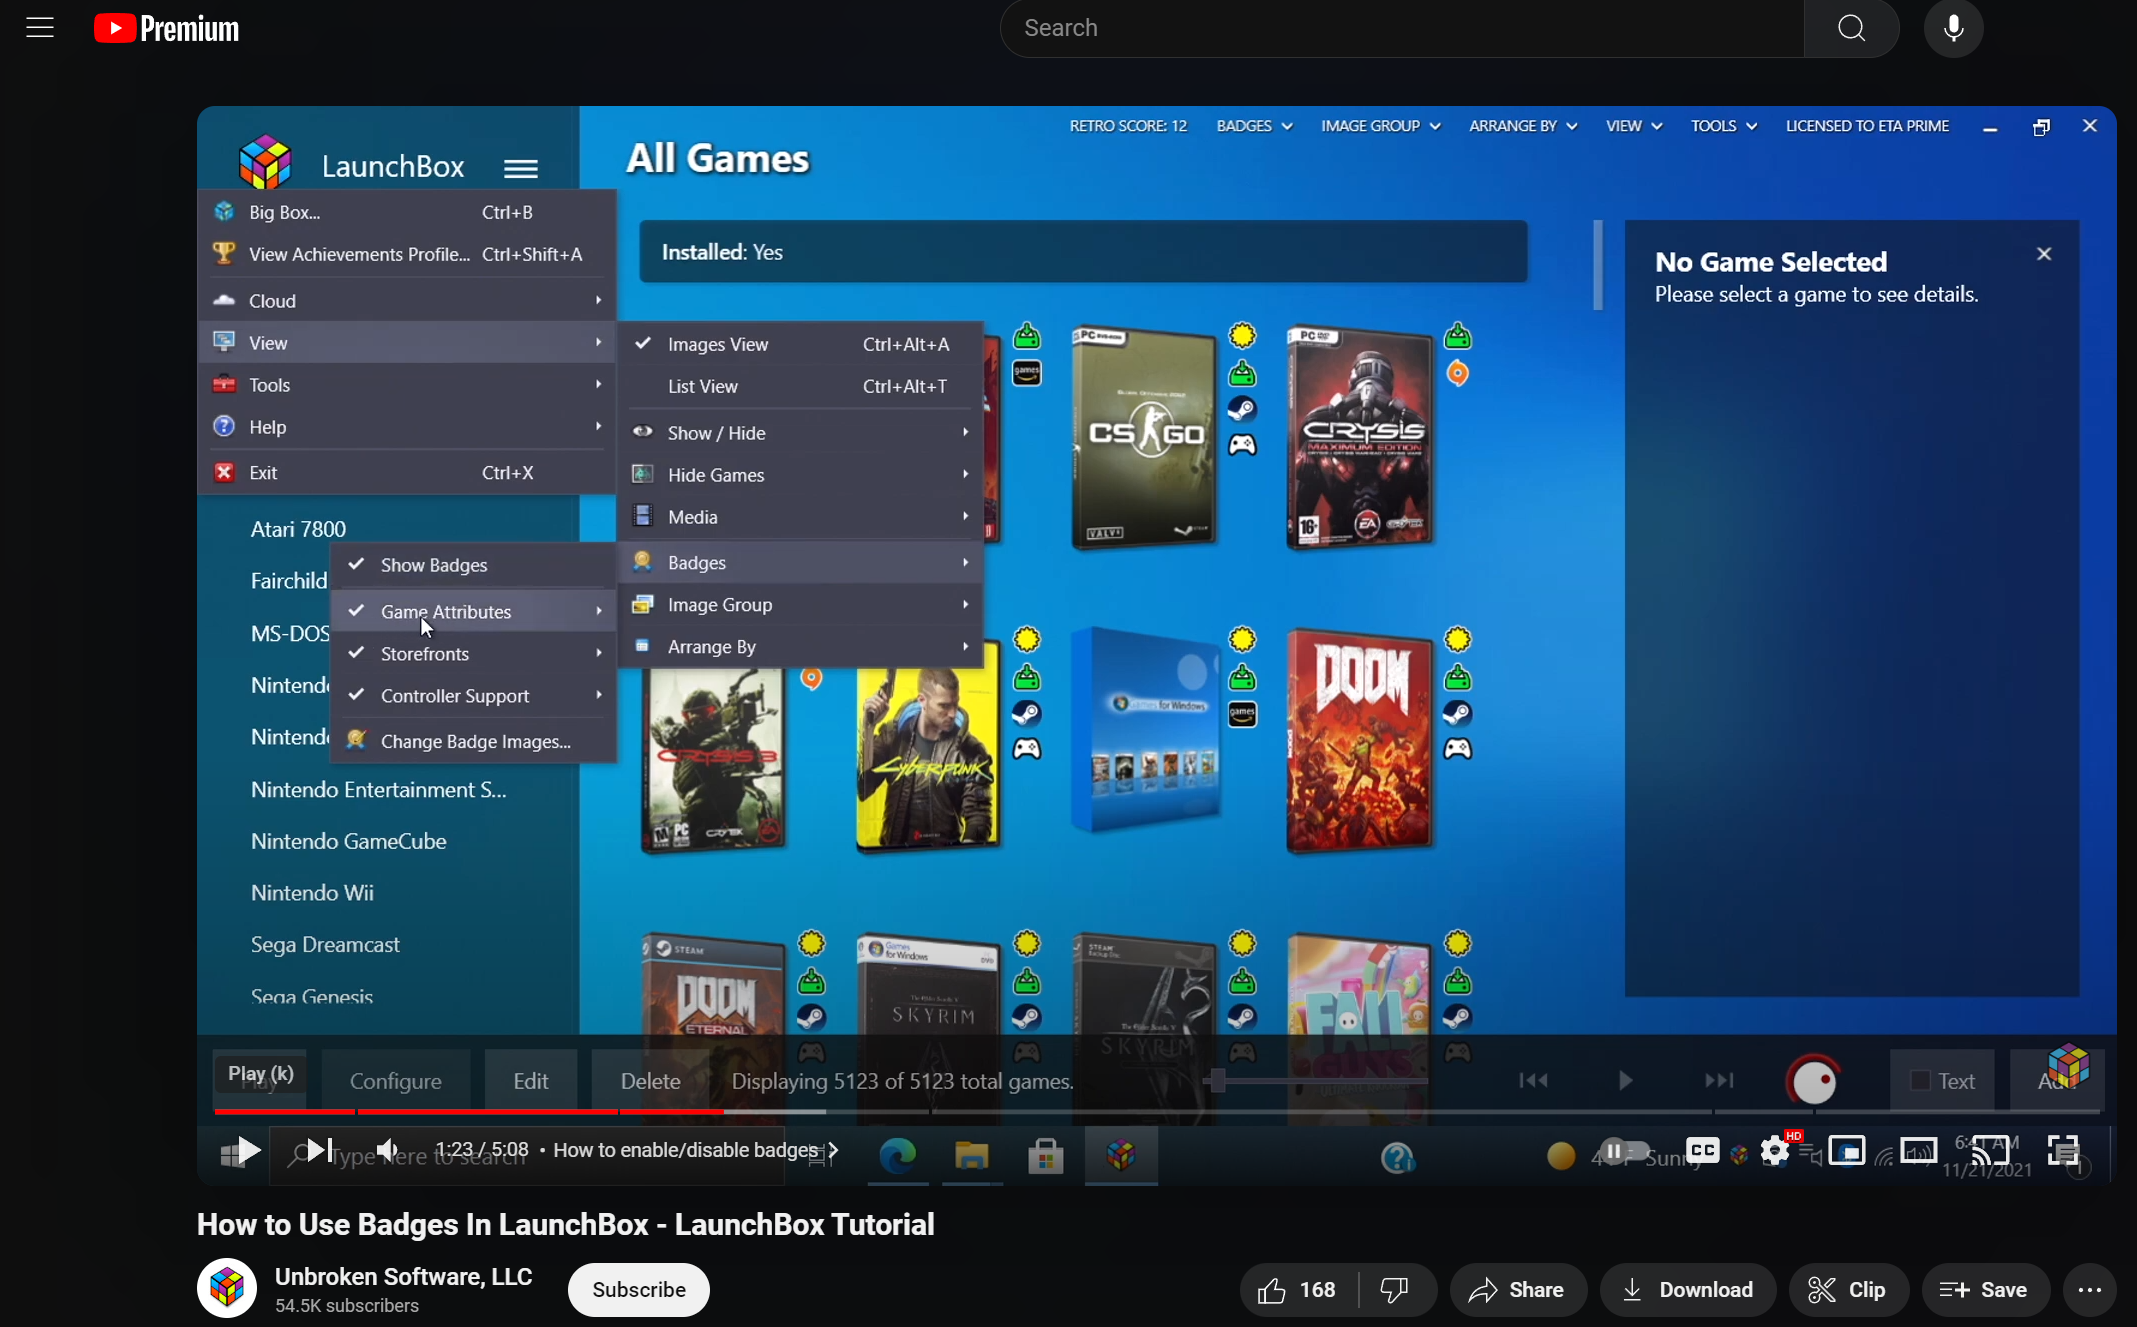Toggle the Controller Support badge option
The image size is (2137, 1327).
tap(473, 696)
